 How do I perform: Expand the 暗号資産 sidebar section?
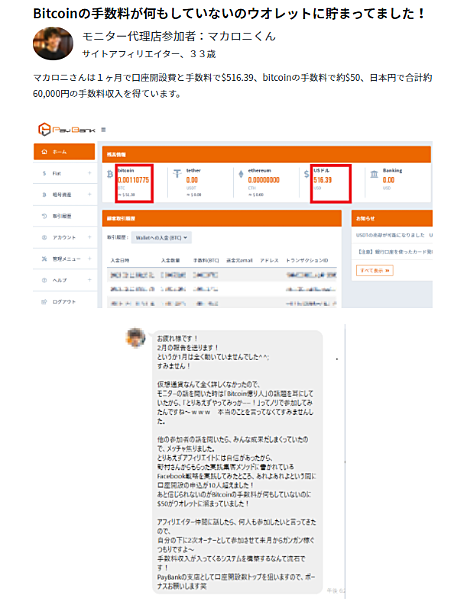[65, 194]
